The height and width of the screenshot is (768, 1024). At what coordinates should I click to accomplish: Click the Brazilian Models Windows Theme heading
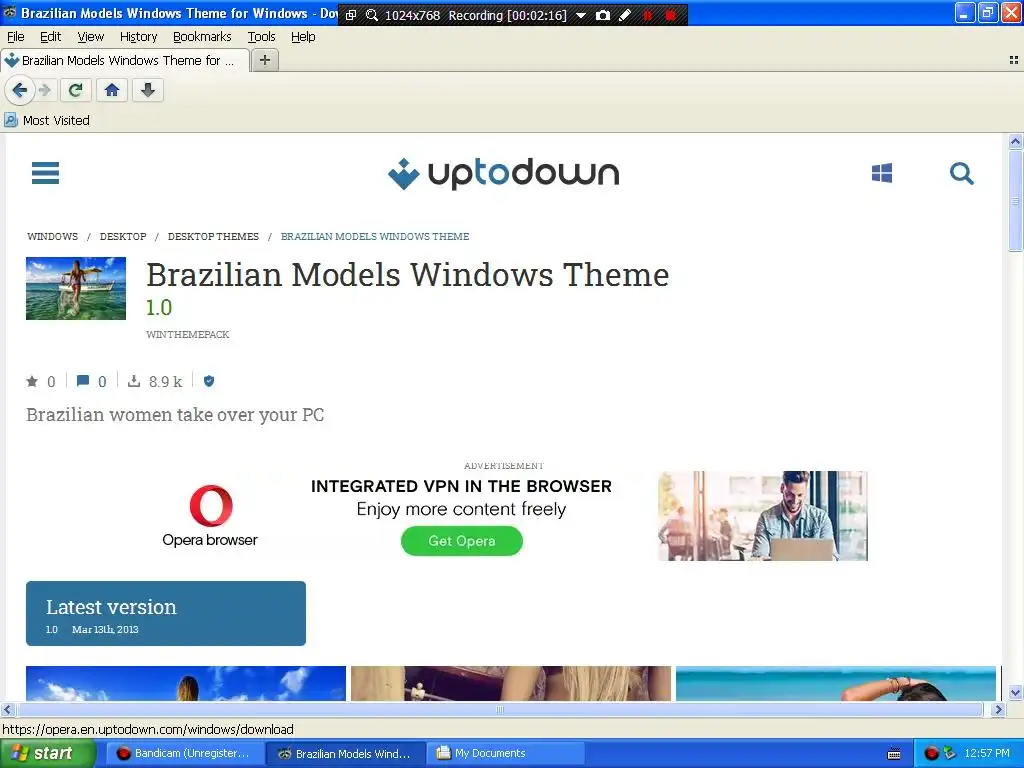408,275
